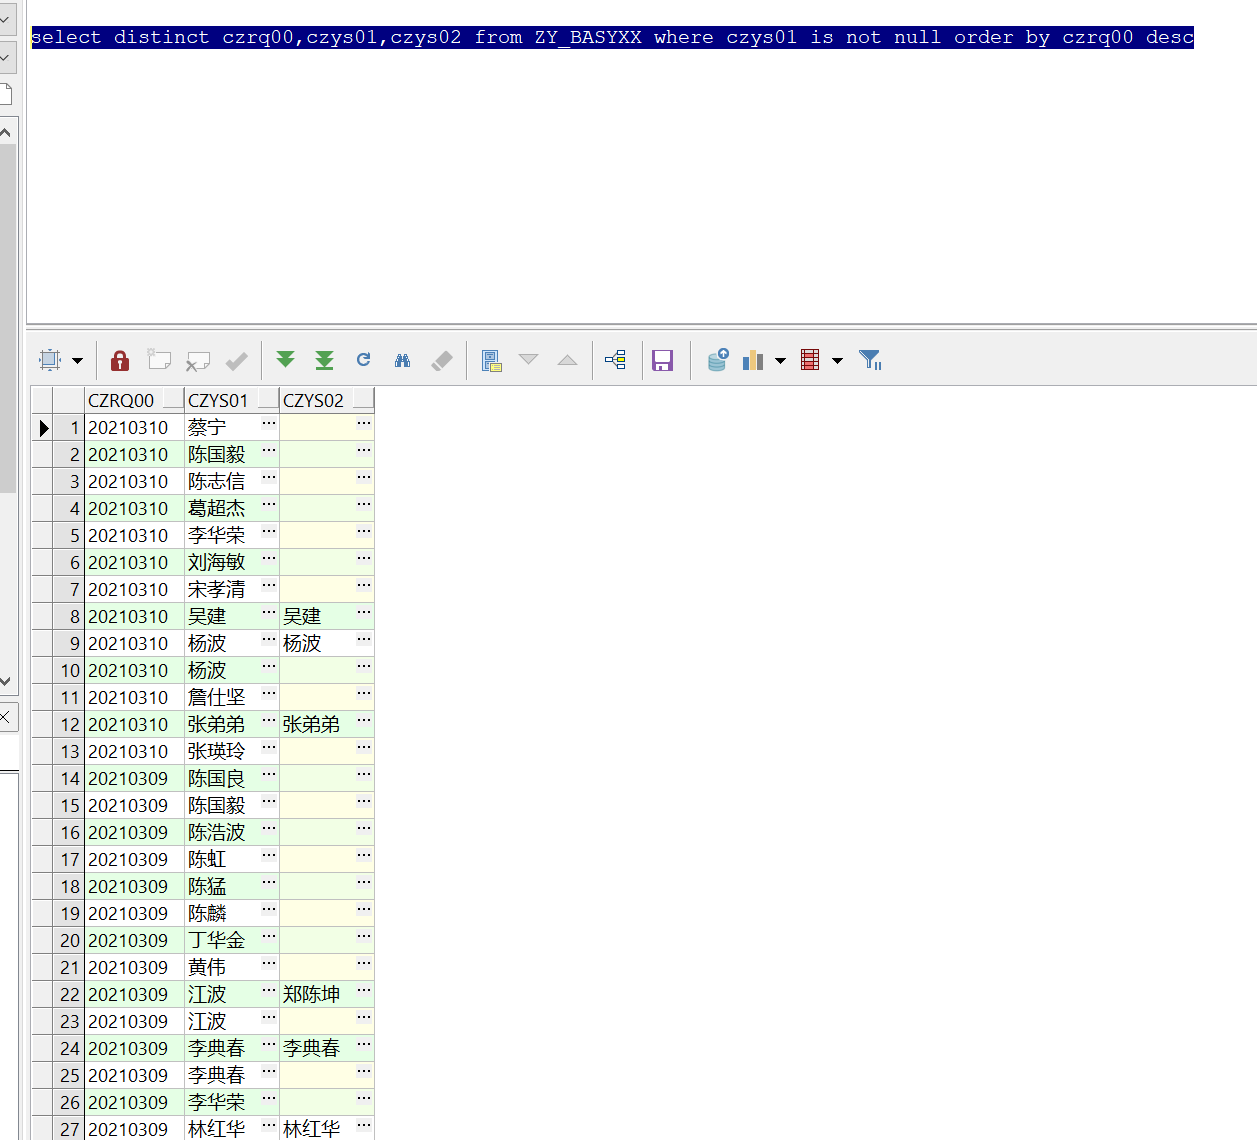Click the select grid cells icon
The width and height of the screenshot is (1257, 1140).
[x=50, y=360]
